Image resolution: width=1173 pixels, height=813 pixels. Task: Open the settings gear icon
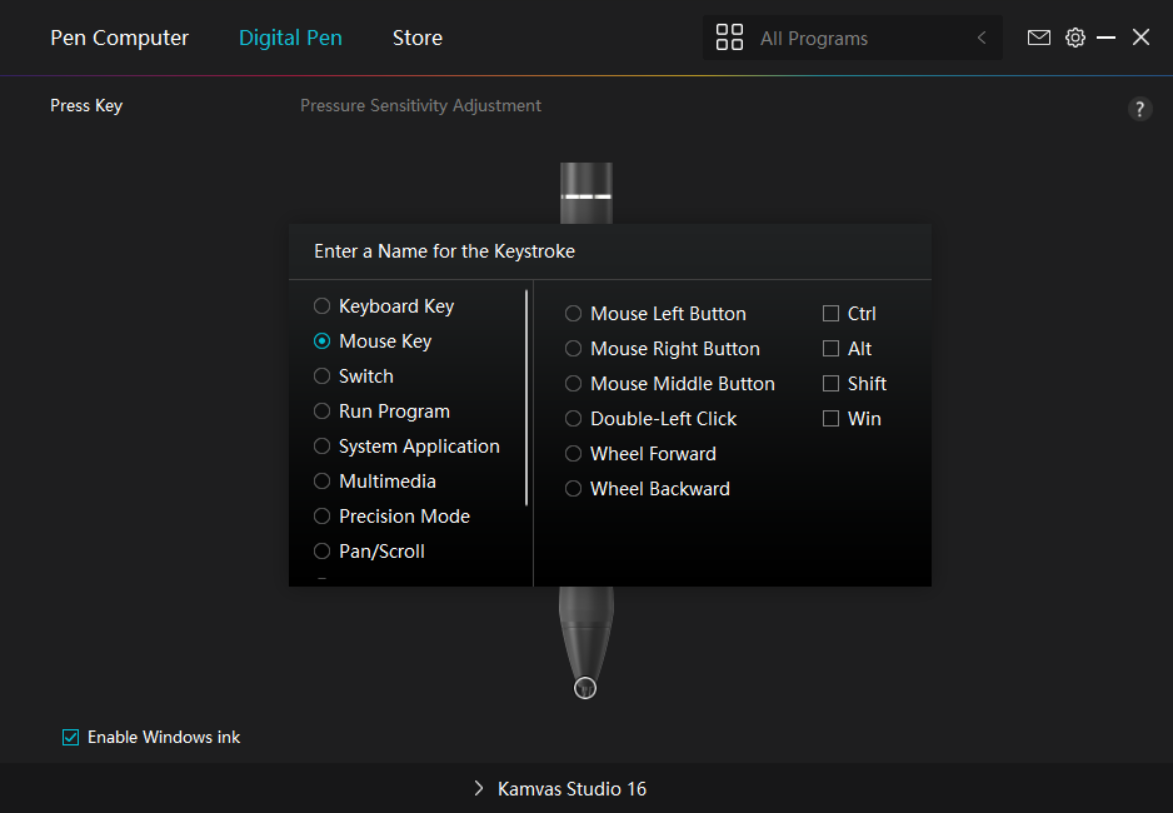click(1075, 38)
